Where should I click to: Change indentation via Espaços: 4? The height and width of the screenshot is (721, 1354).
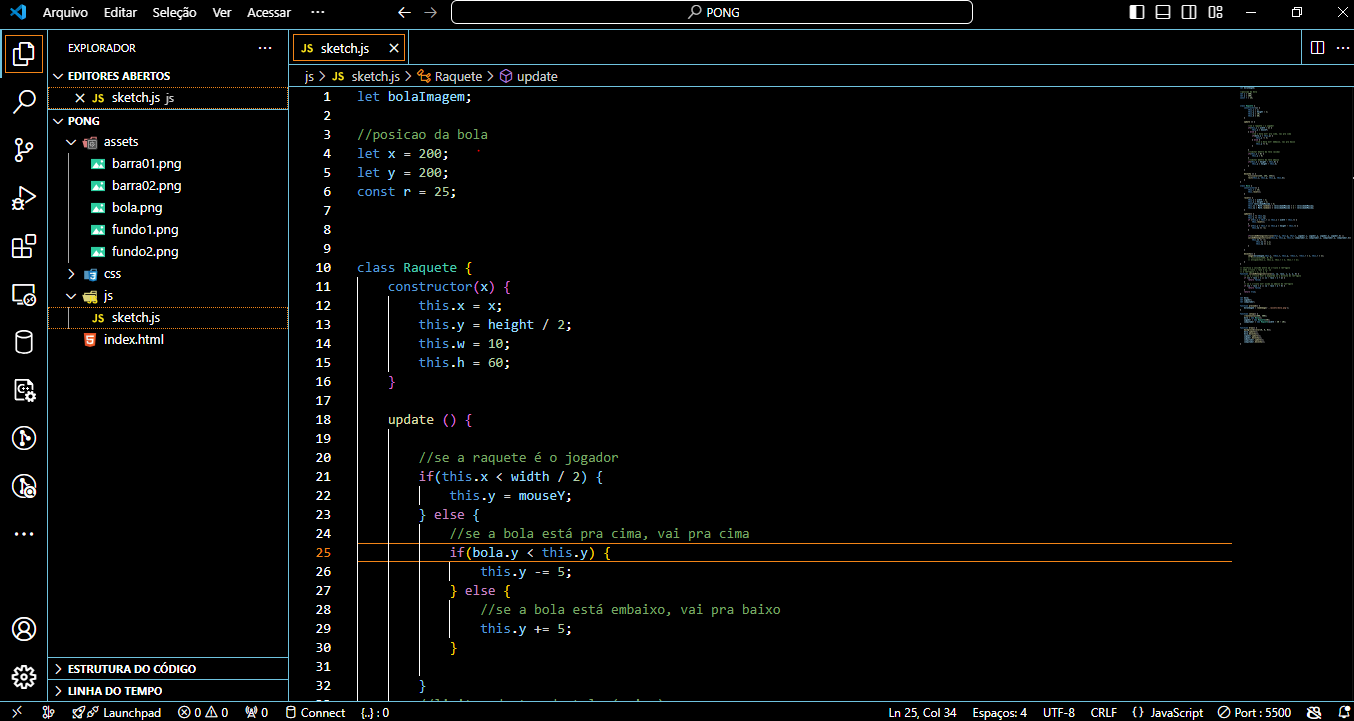pyautogui.click(x=1000, y=712)
